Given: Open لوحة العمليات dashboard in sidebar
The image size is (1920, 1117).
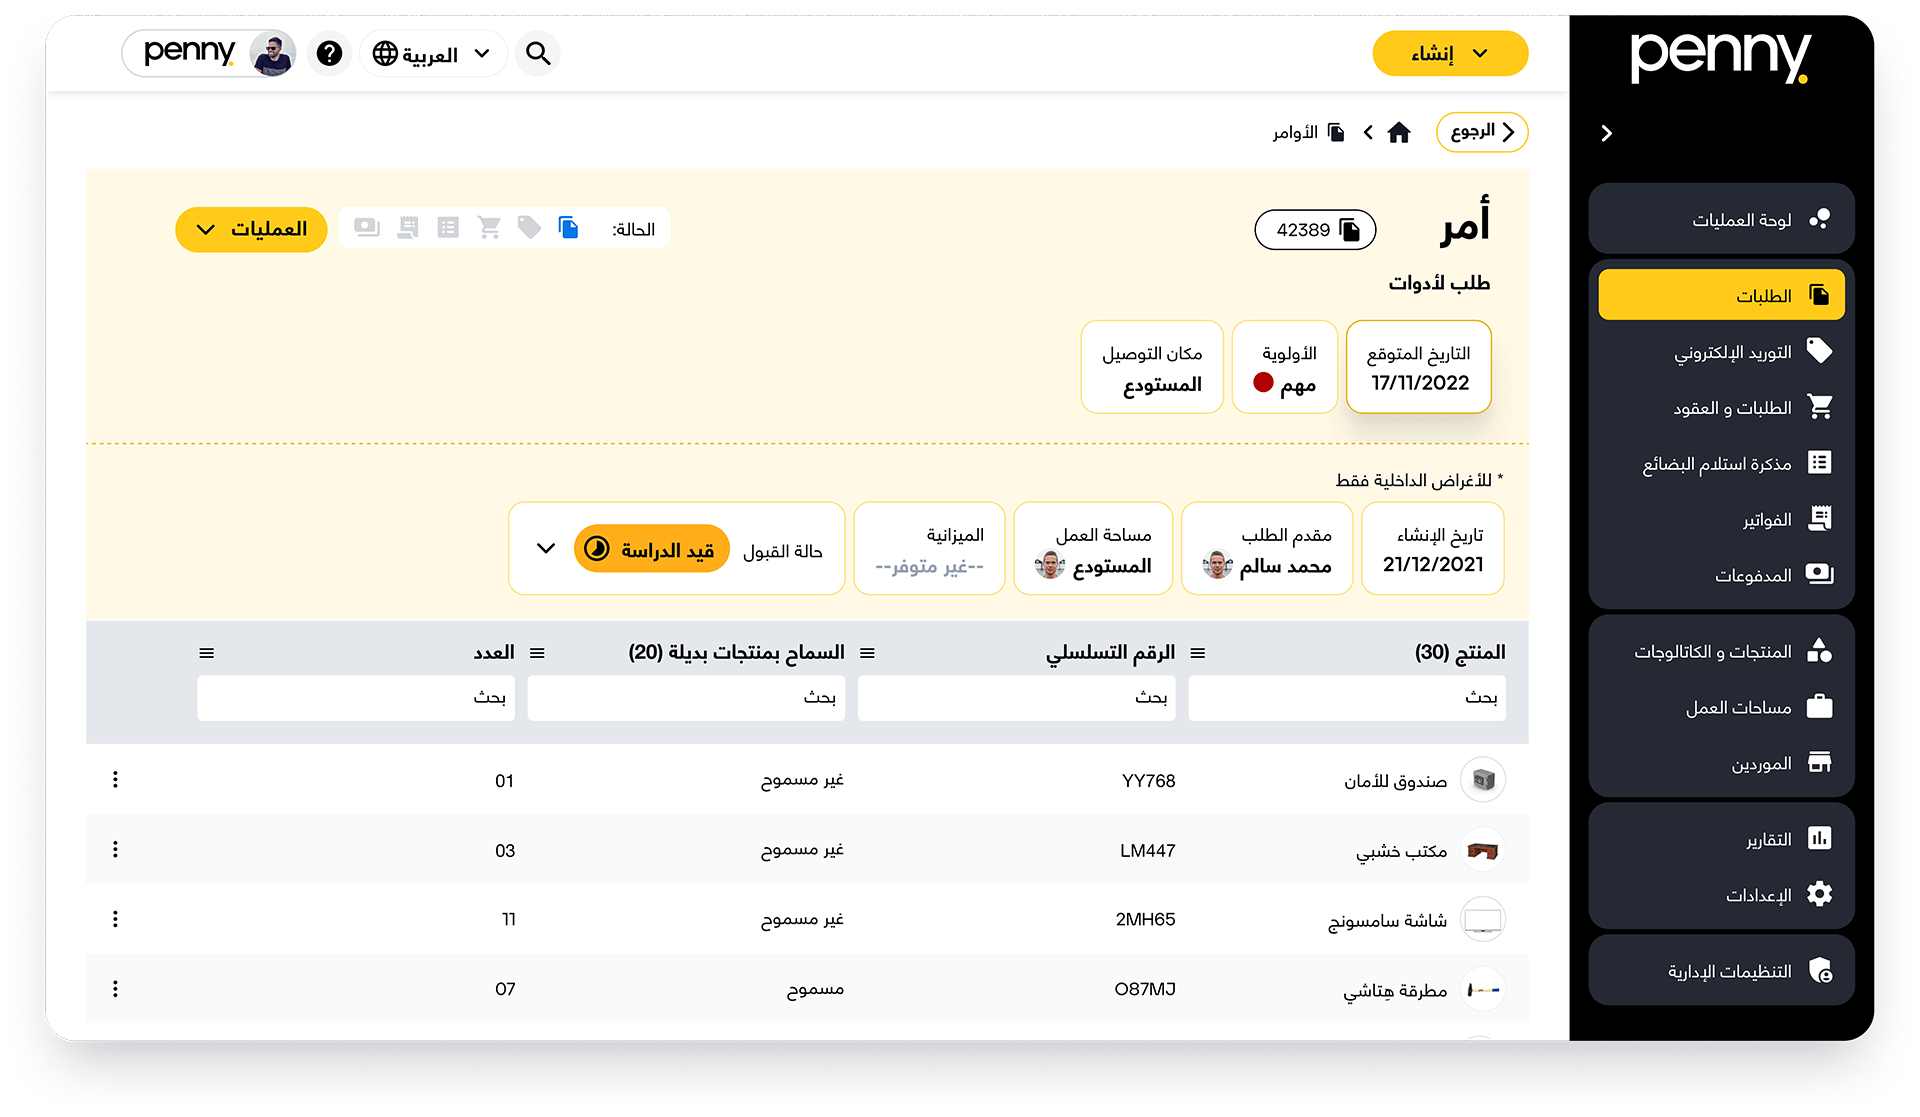Looking at the screenshot, I should (x=1721, y=219).
